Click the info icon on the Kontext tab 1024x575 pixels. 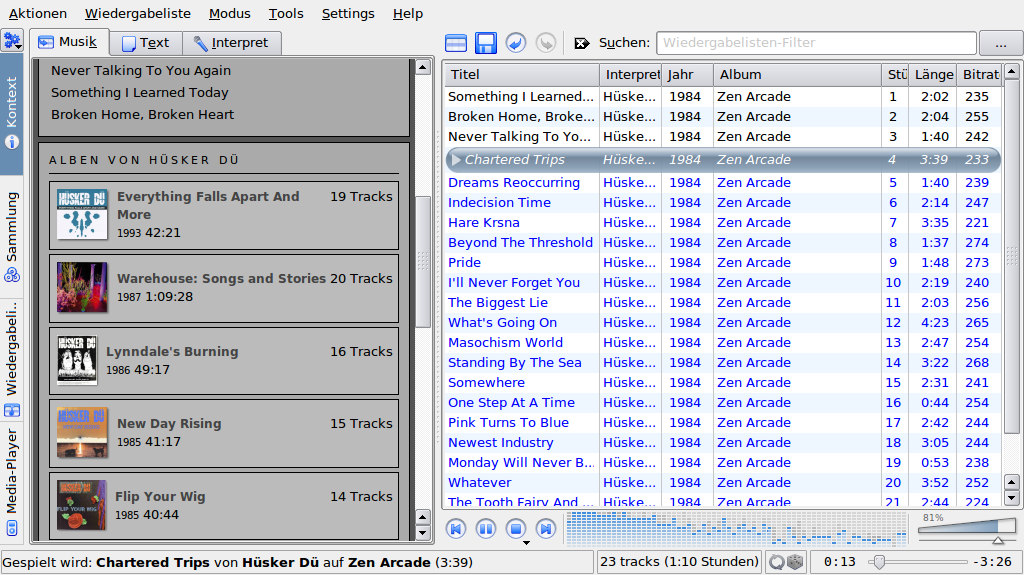coord(12,142)
